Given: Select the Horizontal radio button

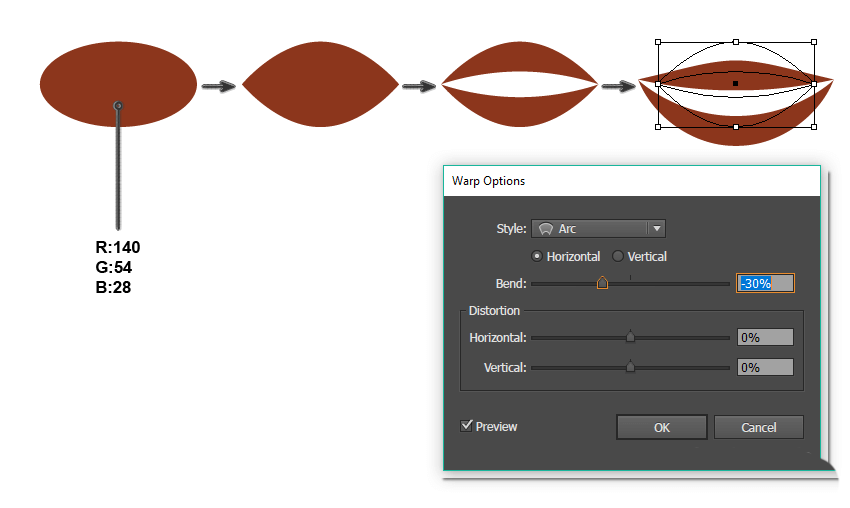Looking at the screenshot, I should 538,257.
